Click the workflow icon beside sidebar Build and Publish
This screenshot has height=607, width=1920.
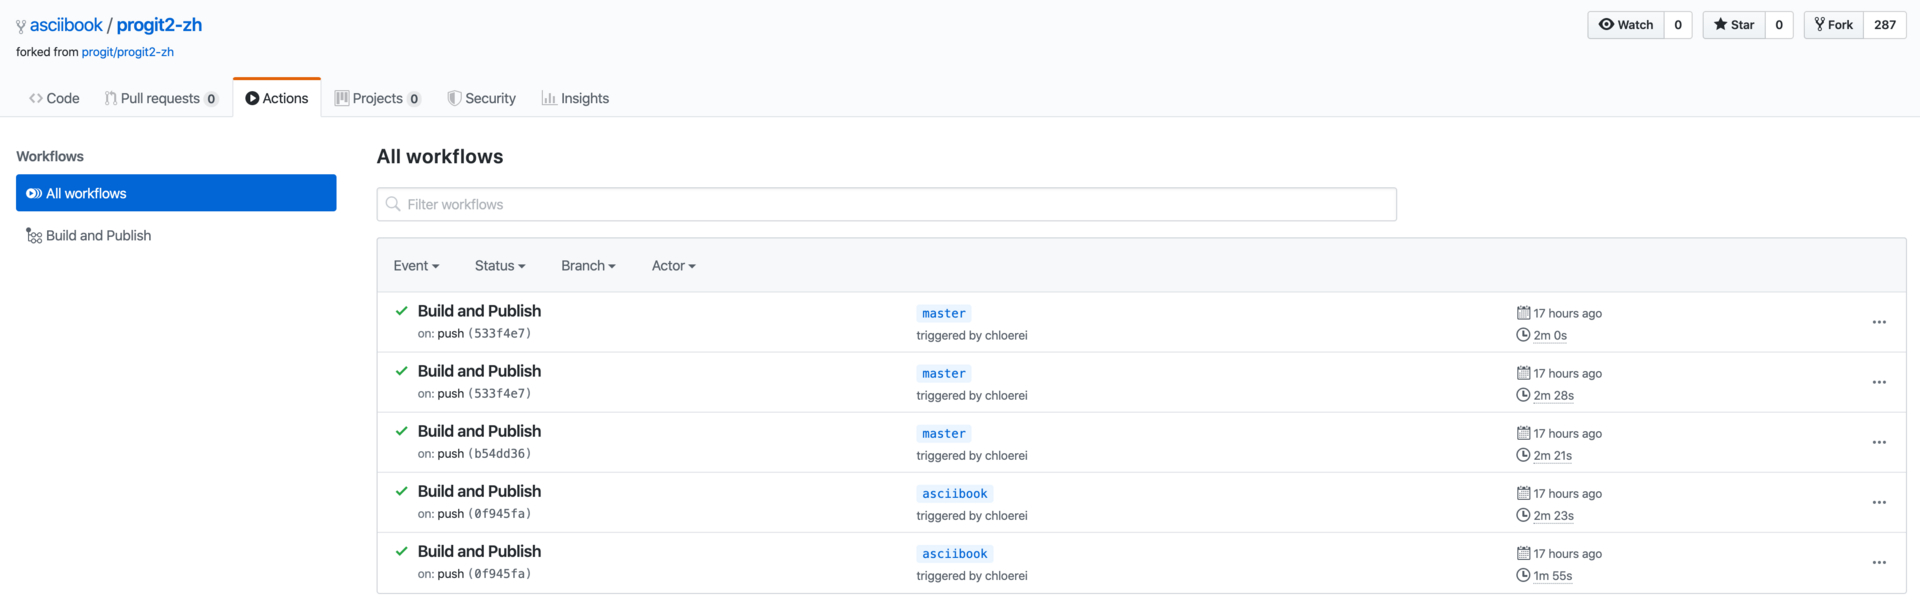[x=34, y=236]
